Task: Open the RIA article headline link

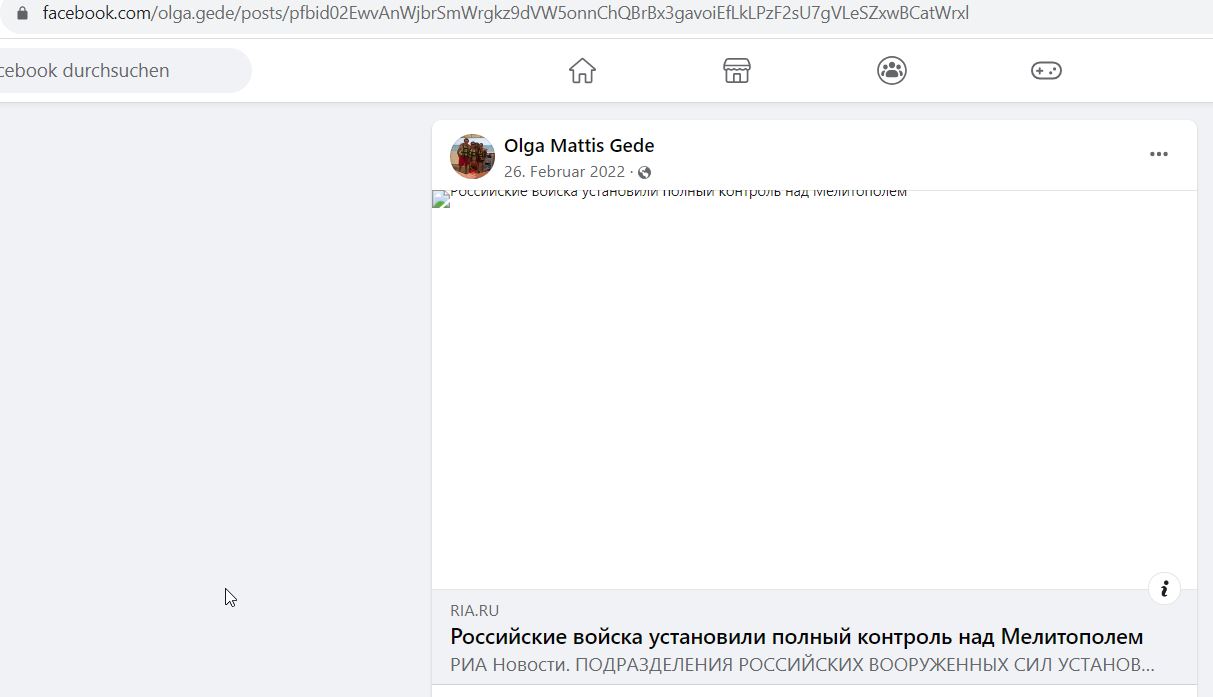Action: (x=796, y=637)
